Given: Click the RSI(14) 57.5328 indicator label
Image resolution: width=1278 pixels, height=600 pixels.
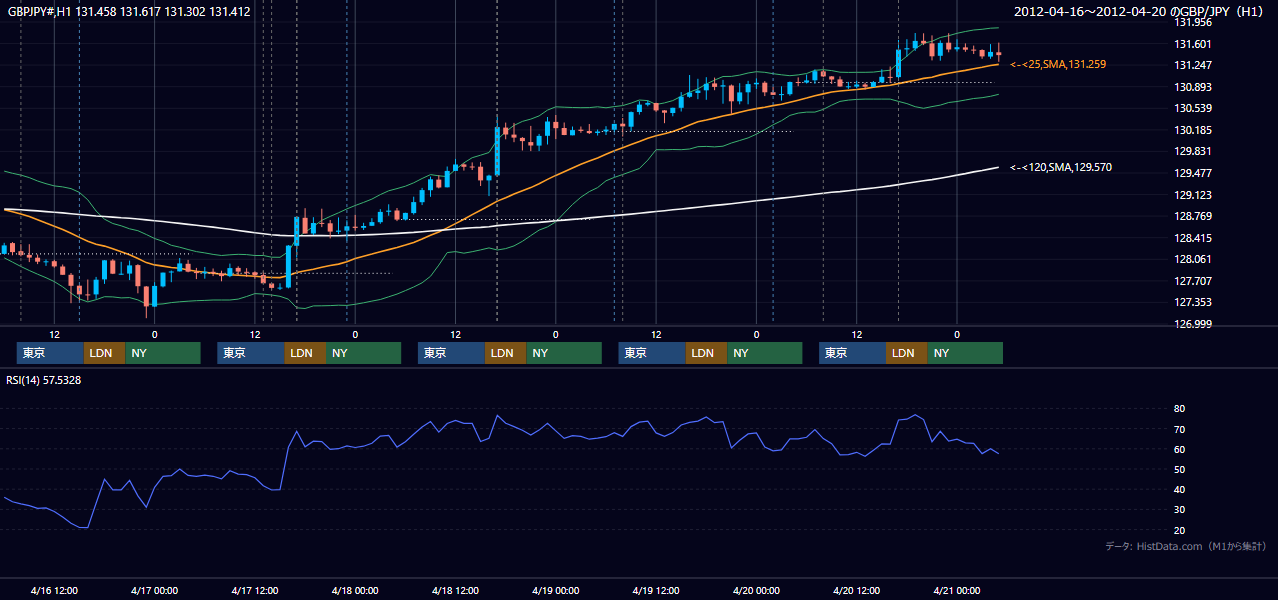Looking at the screenshot, I should [x=43, y=380].
